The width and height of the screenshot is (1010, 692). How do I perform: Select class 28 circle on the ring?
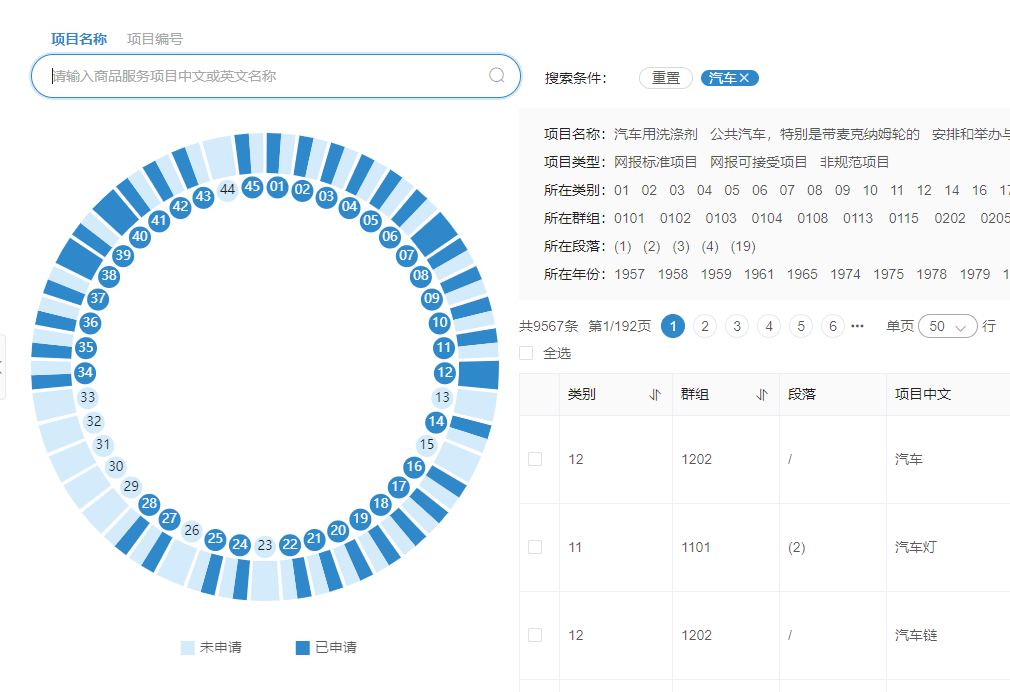point(149,503)
